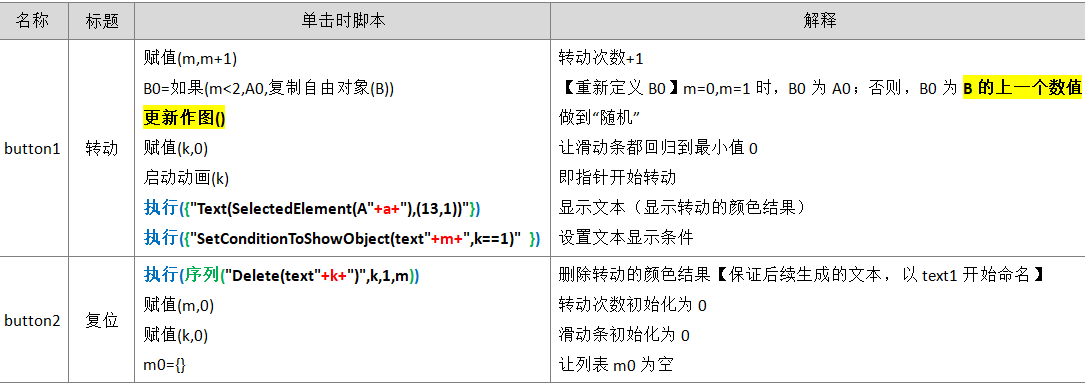Viewport: 1085px width, 385px height.
Task: Click explanation 转动次数初始化为 0
Action: 632,305
